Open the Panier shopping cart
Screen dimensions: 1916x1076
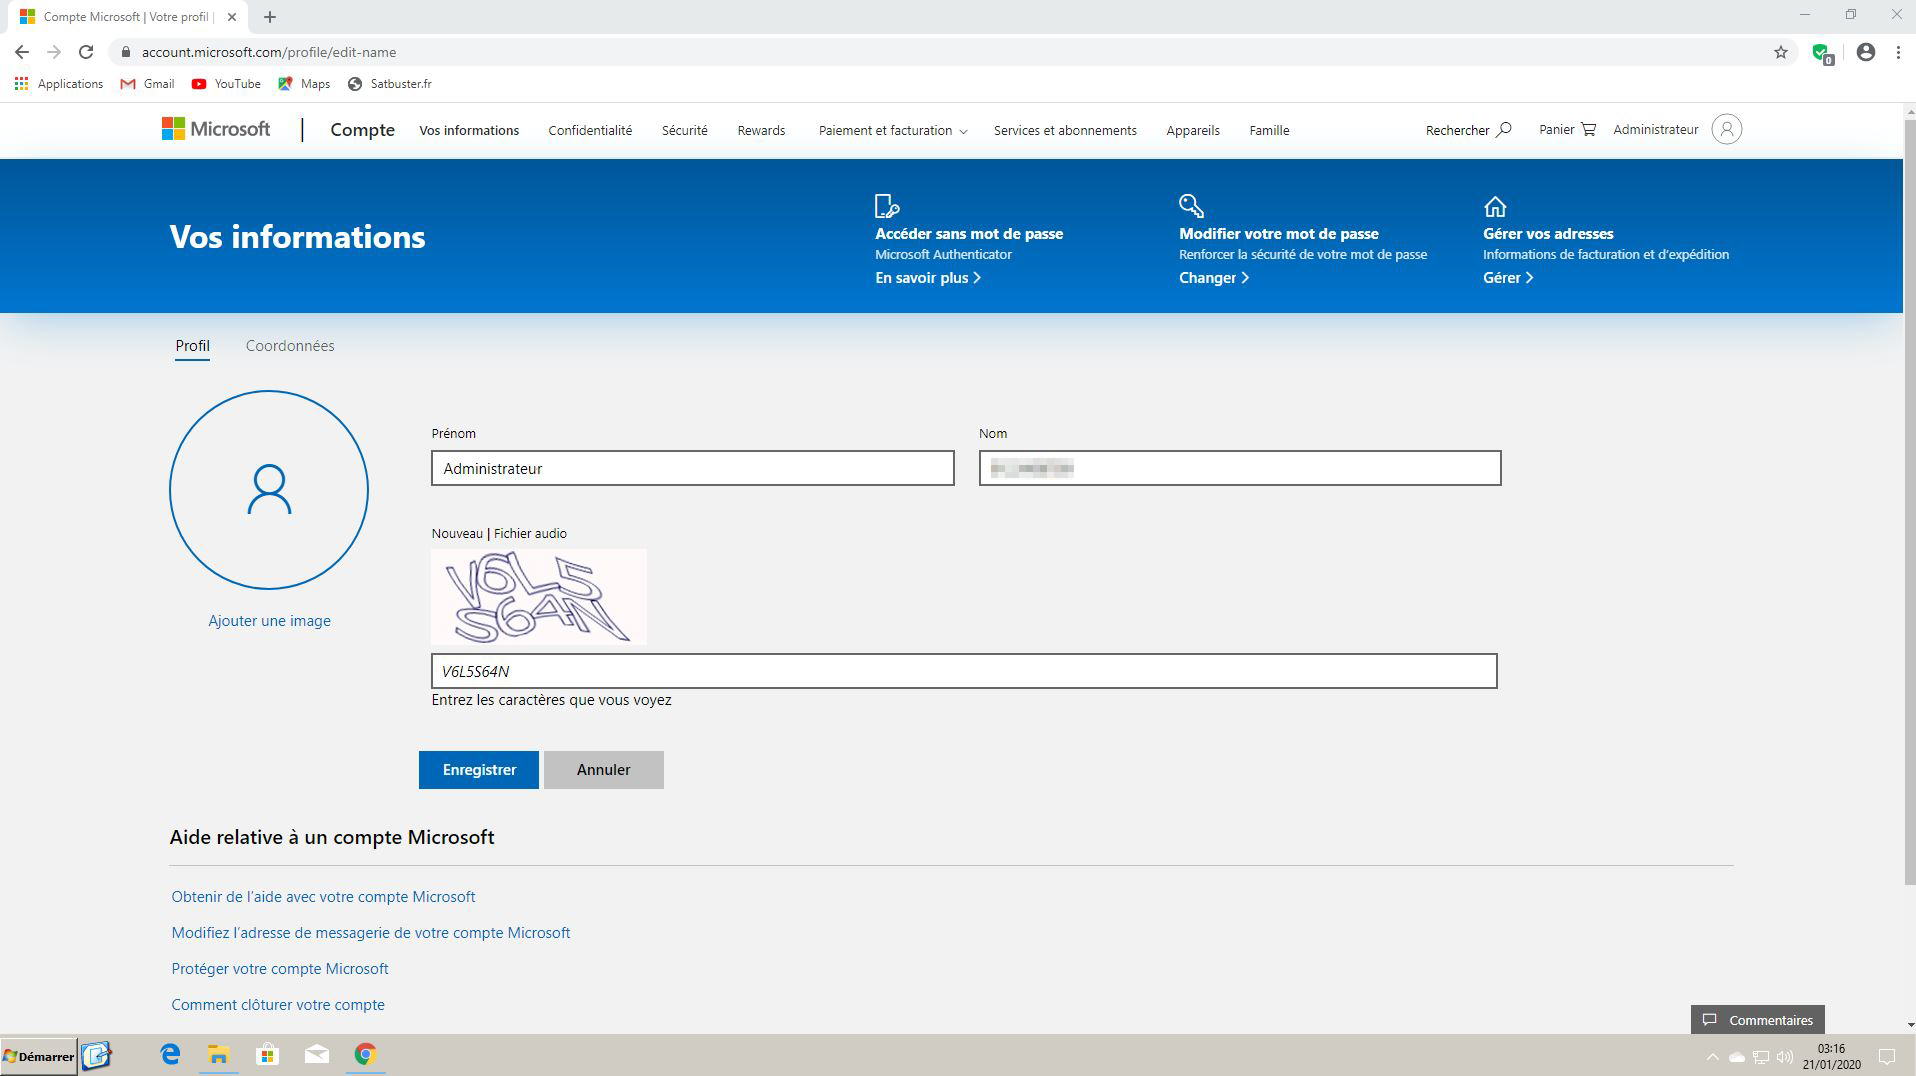pos(1567,129)
